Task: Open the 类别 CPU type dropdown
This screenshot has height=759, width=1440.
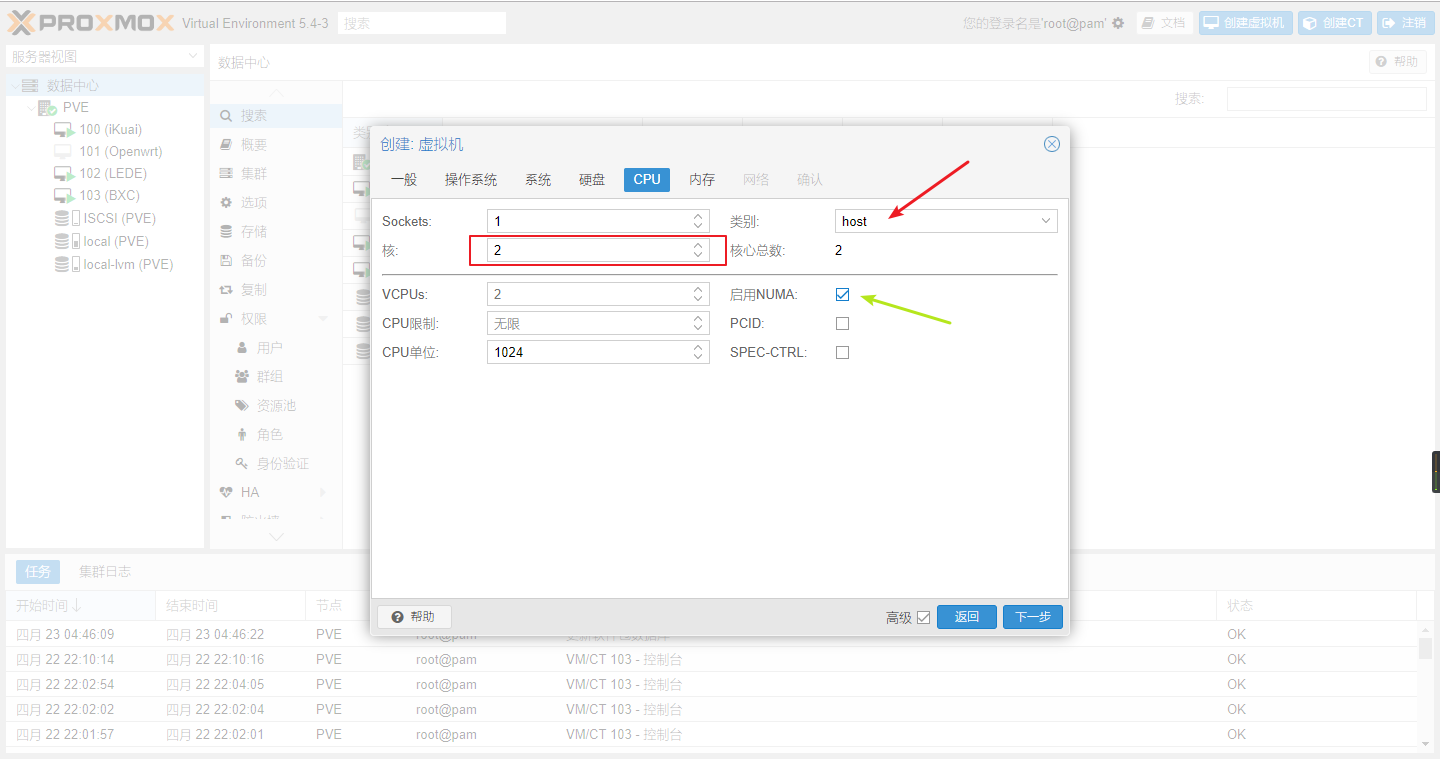Action: tap(1046, 221)
